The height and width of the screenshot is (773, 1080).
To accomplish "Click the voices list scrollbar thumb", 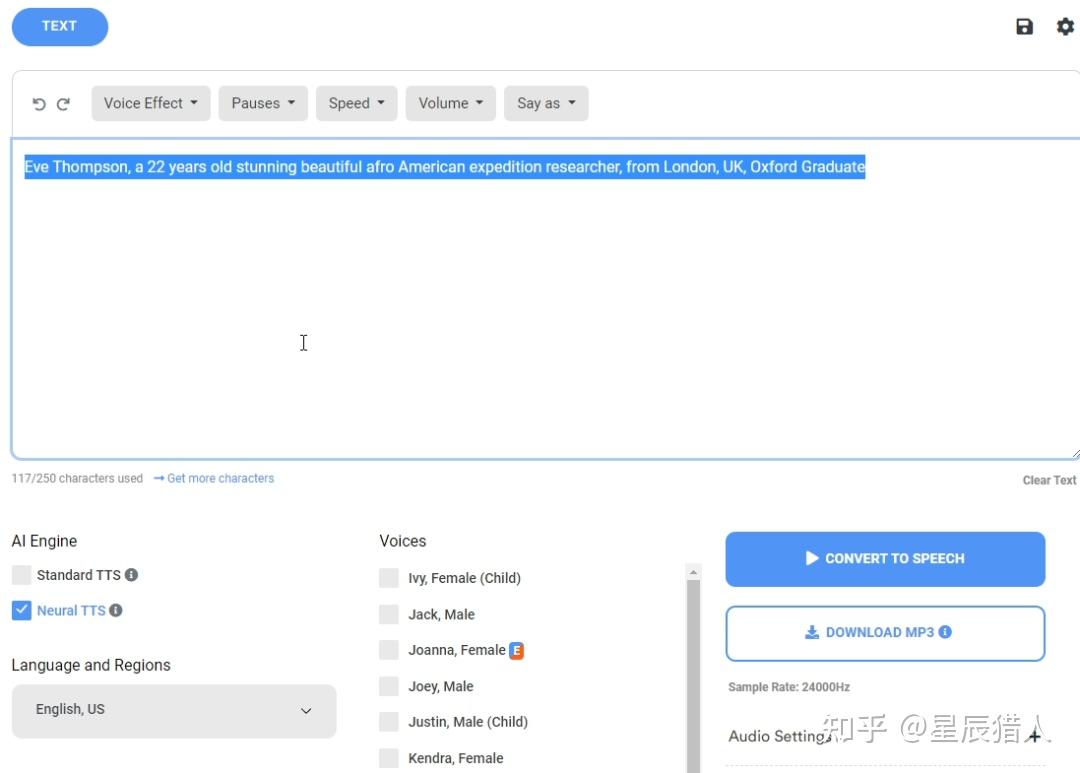I will (694, 676).
